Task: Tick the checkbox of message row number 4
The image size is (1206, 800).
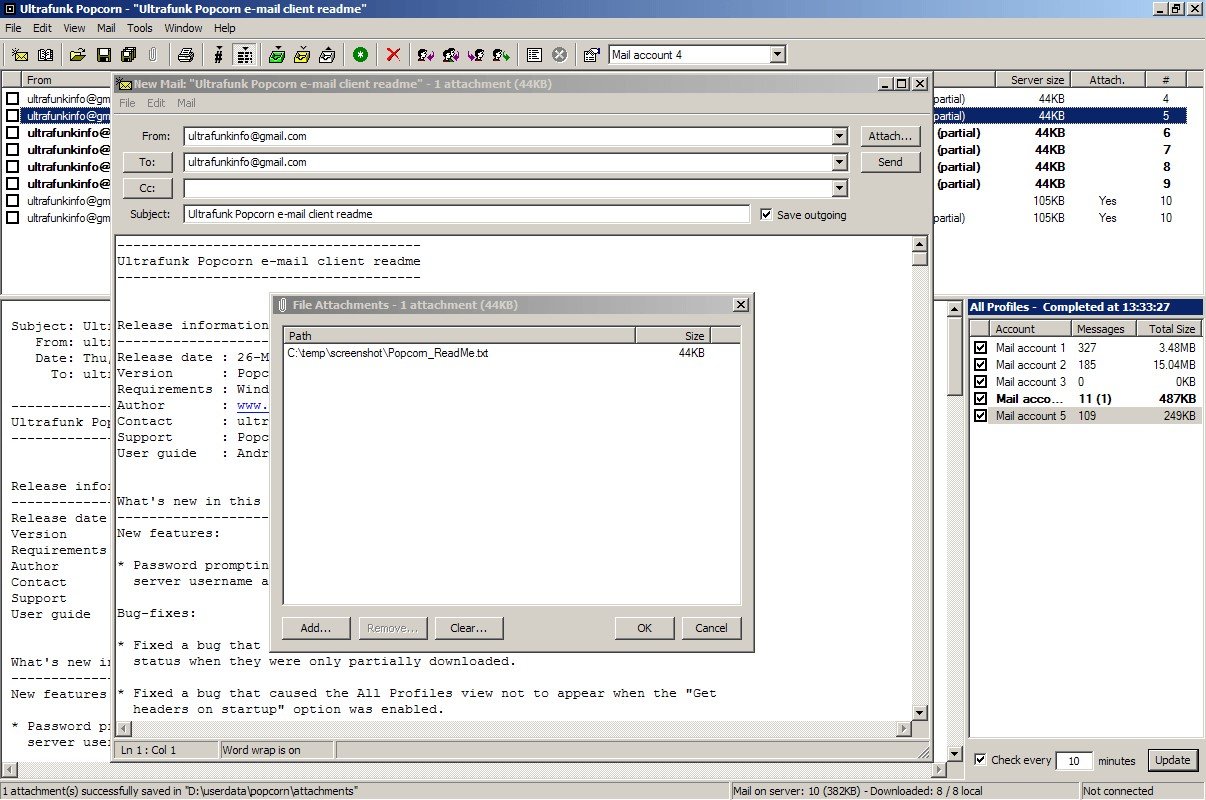Action: coord(13,99)
